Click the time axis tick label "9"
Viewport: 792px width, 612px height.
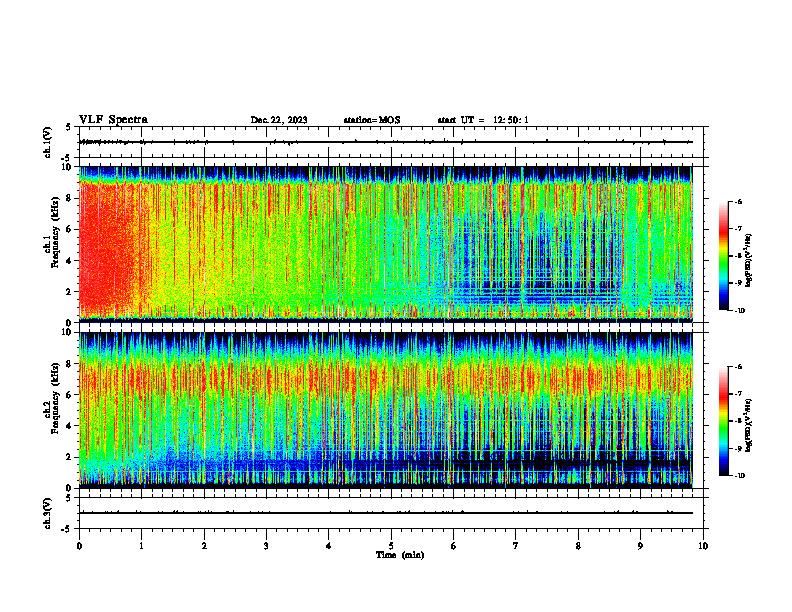click(x=640, y=546)
